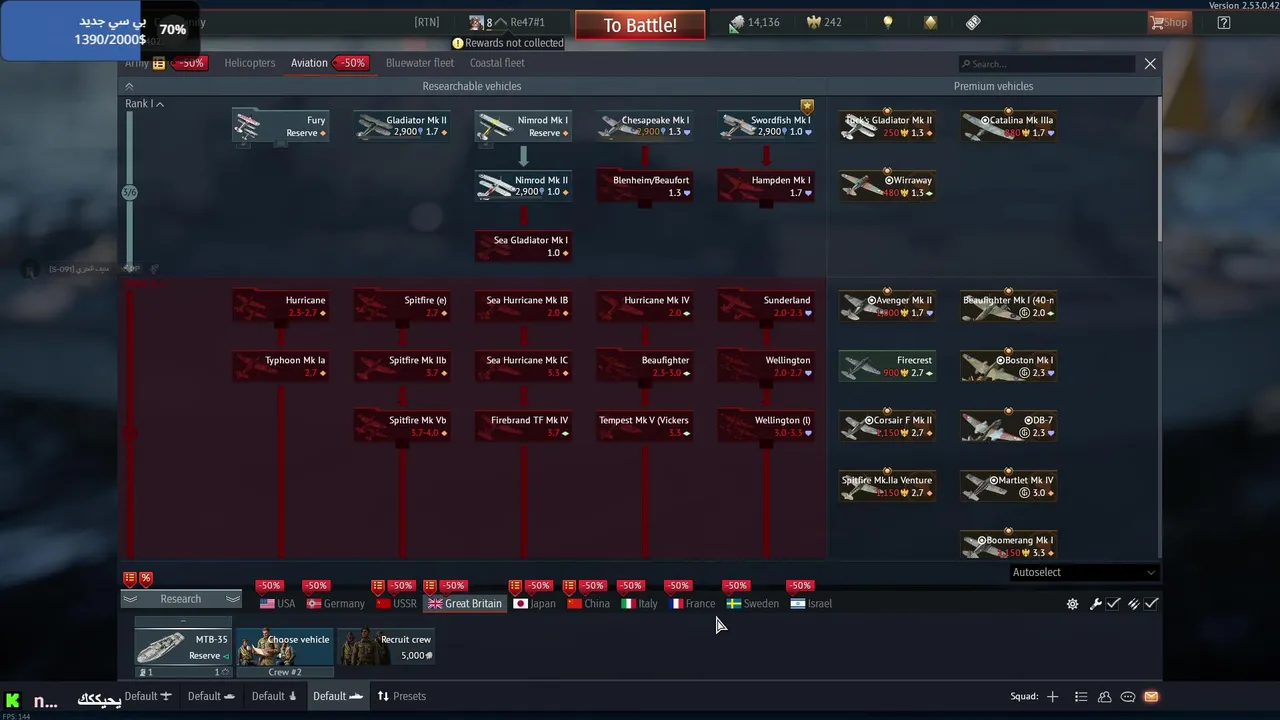Select Great Britain nation tab
The image size is (1280, 720).
coord(465,604)
